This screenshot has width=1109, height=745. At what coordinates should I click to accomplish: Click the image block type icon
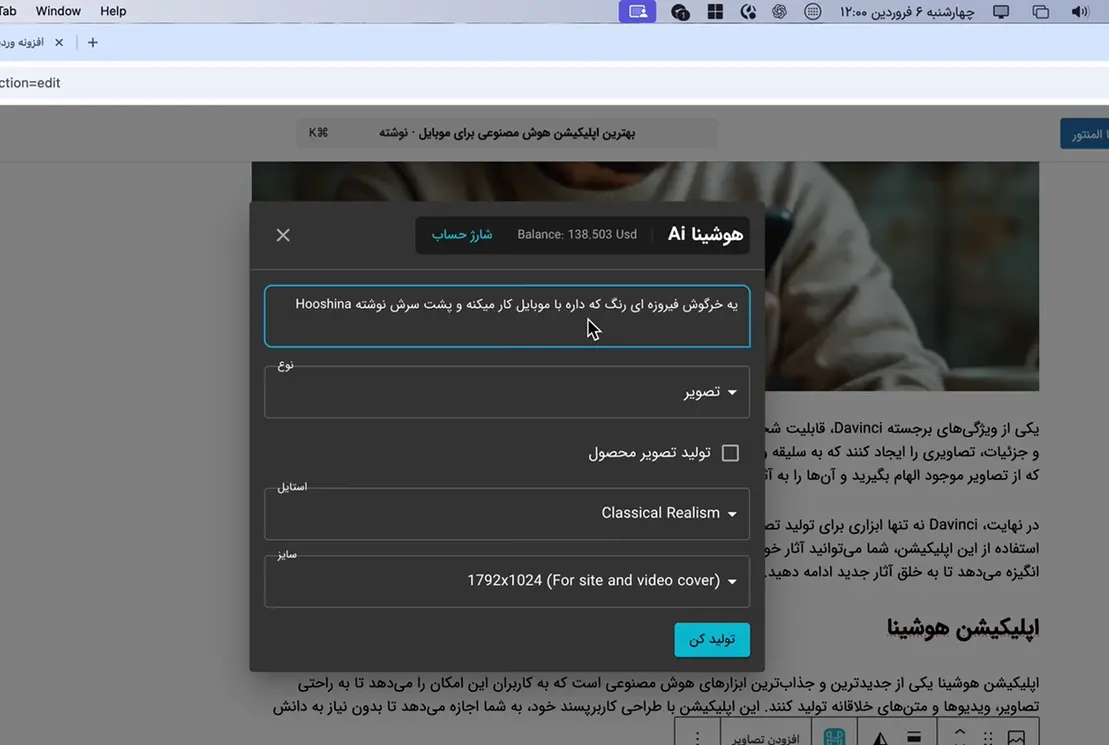(x=1016, y=737)
